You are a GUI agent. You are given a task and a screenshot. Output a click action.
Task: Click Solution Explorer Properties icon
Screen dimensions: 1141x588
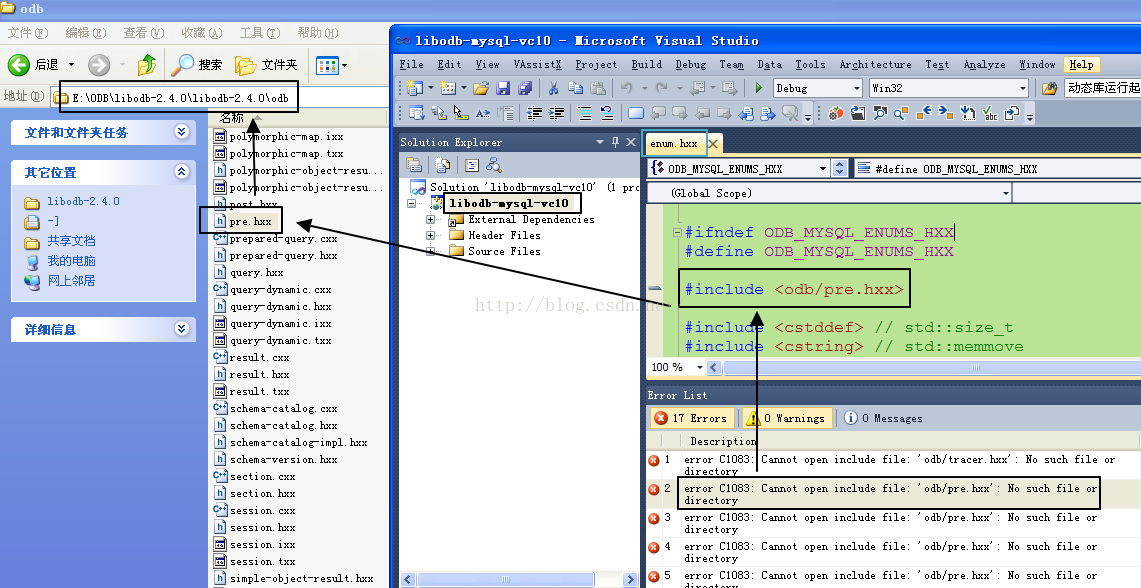[x=414, y=165]
